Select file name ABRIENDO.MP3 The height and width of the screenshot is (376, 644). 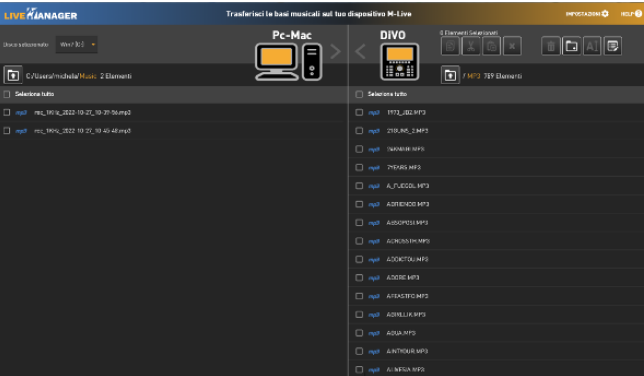coord(407,204)
